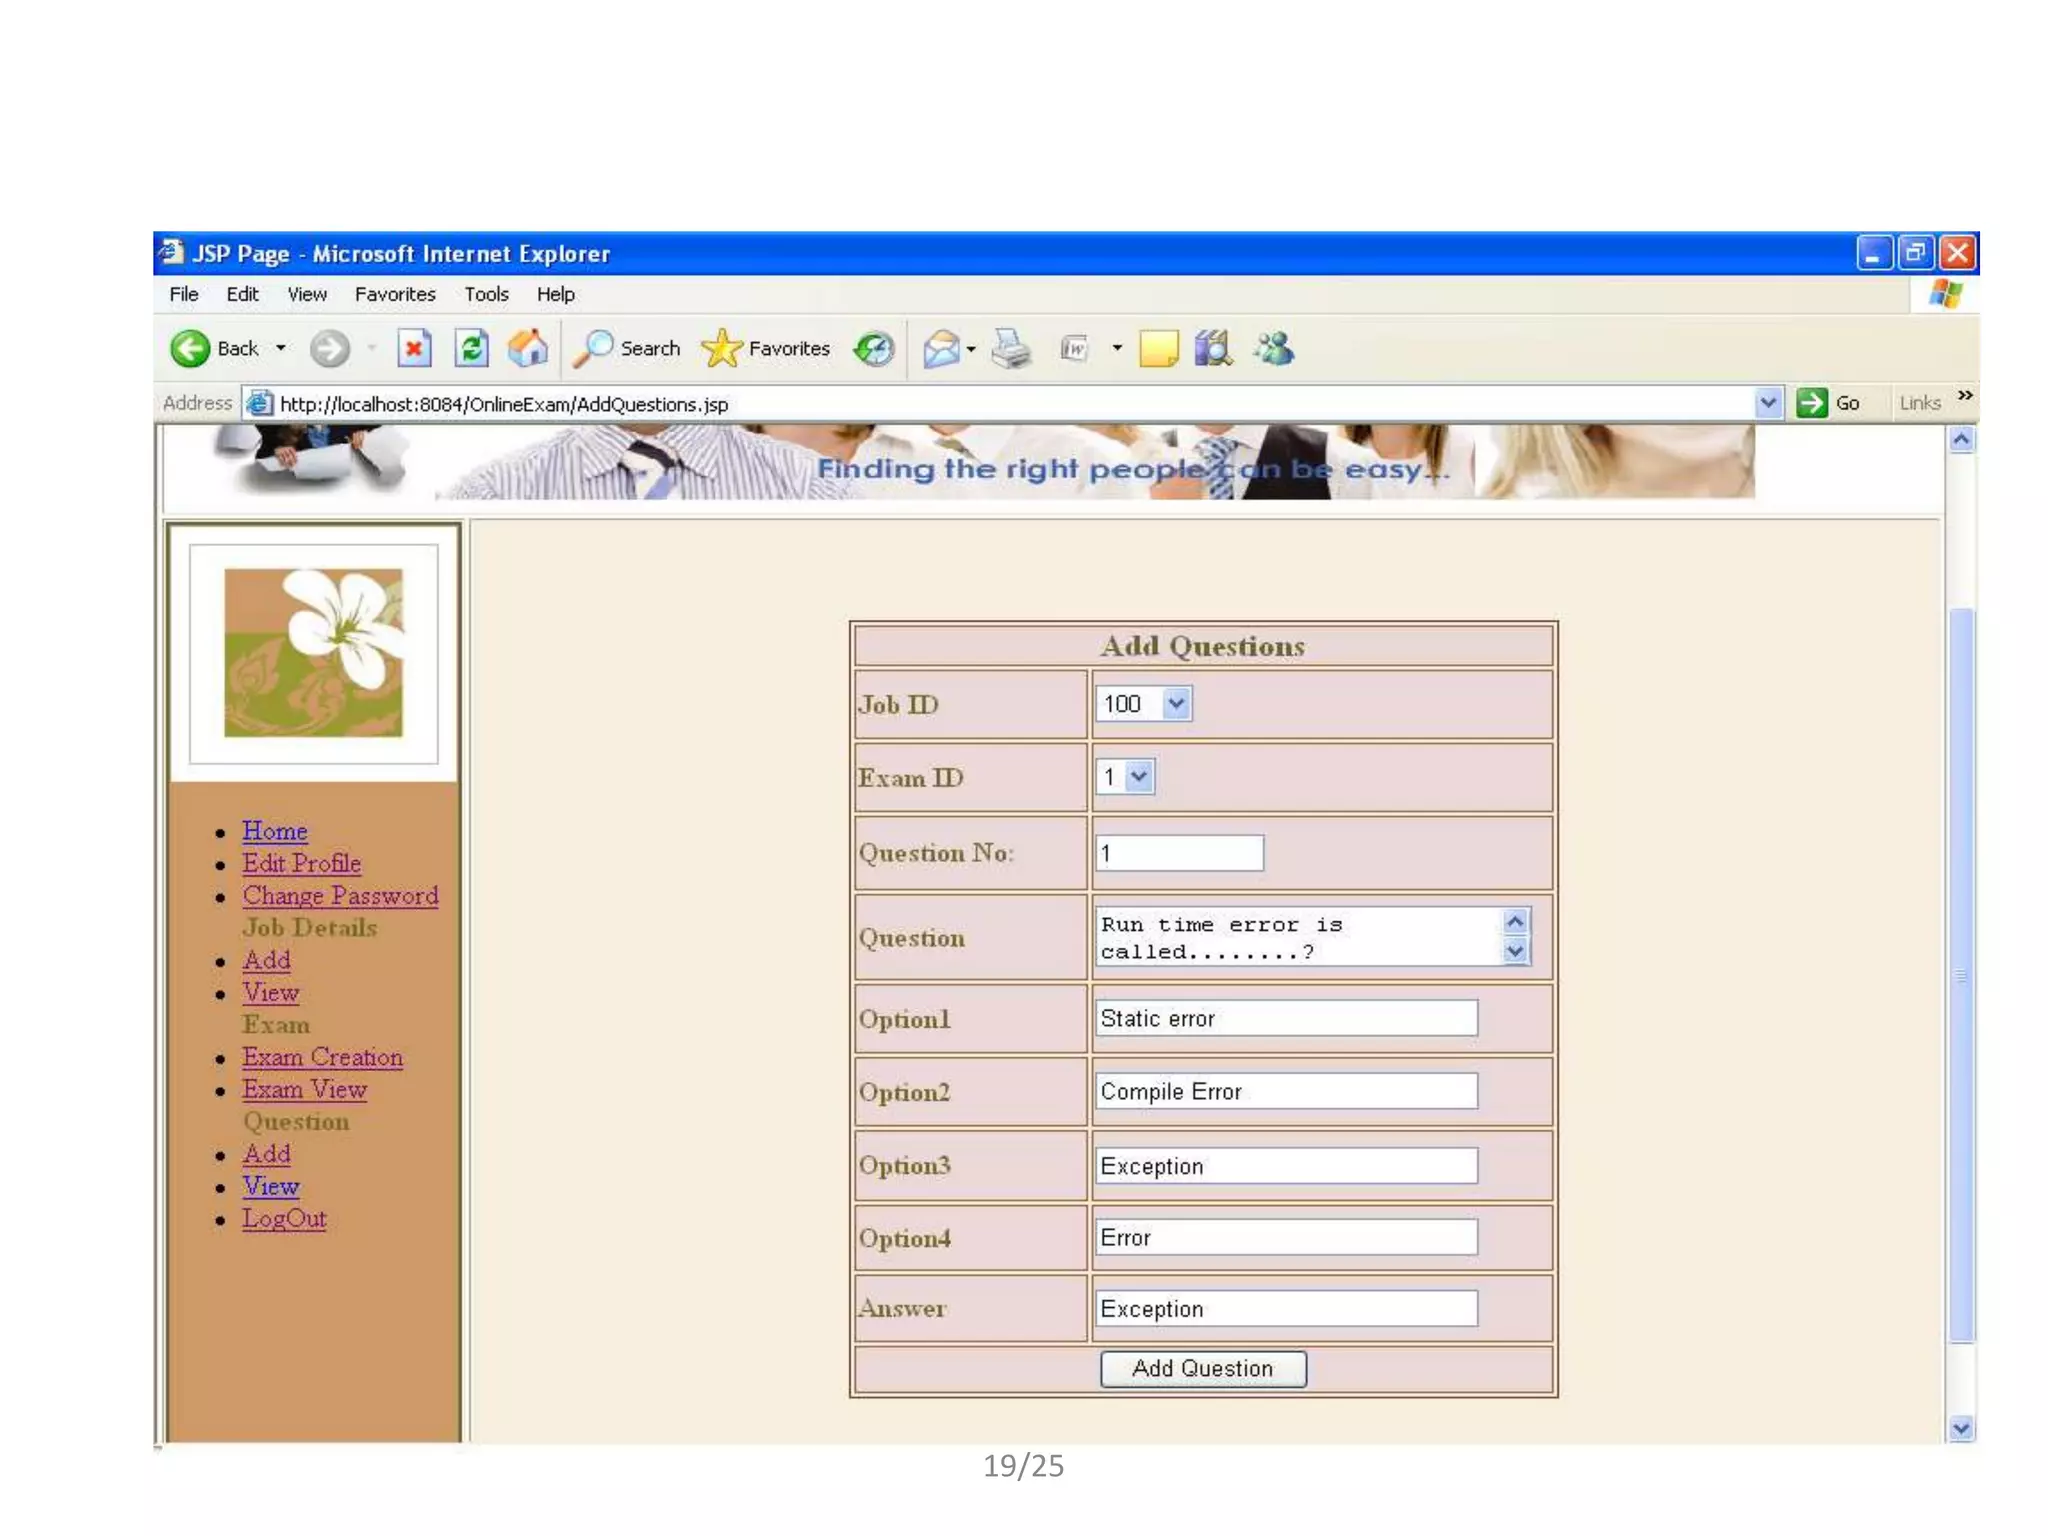Open the Favorites menu in menu bar
The image size is (2048, 1536).
[395, 294]
